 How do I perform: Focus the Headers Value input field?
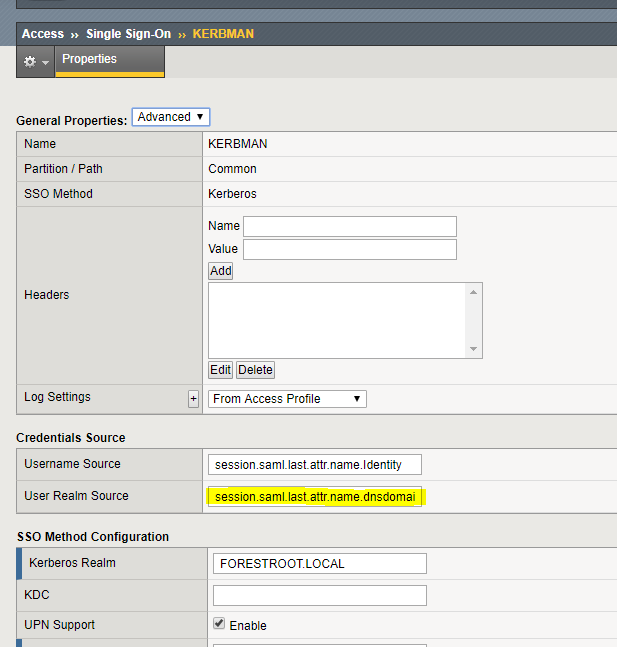coord(350,250)
